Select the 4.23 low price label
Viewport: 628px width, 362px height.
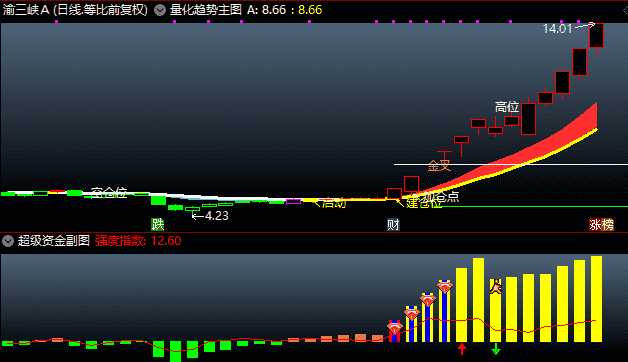pyautogui.click(x=216, y=216)
